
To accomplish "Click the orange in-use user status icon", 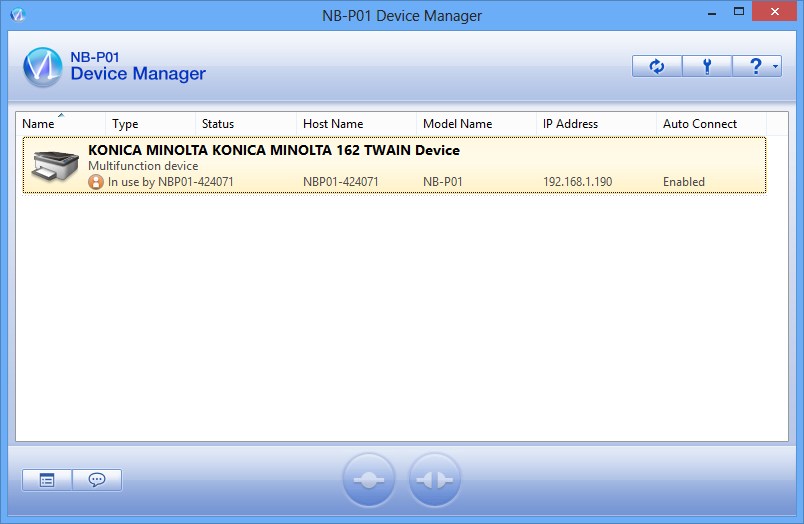I will click(x=96, y=182).
